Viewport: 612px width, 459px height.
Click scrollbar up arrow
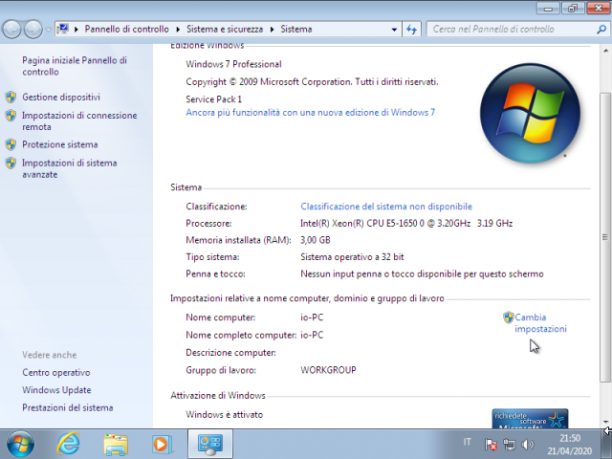pyautogui.click(x=605, y=51)
